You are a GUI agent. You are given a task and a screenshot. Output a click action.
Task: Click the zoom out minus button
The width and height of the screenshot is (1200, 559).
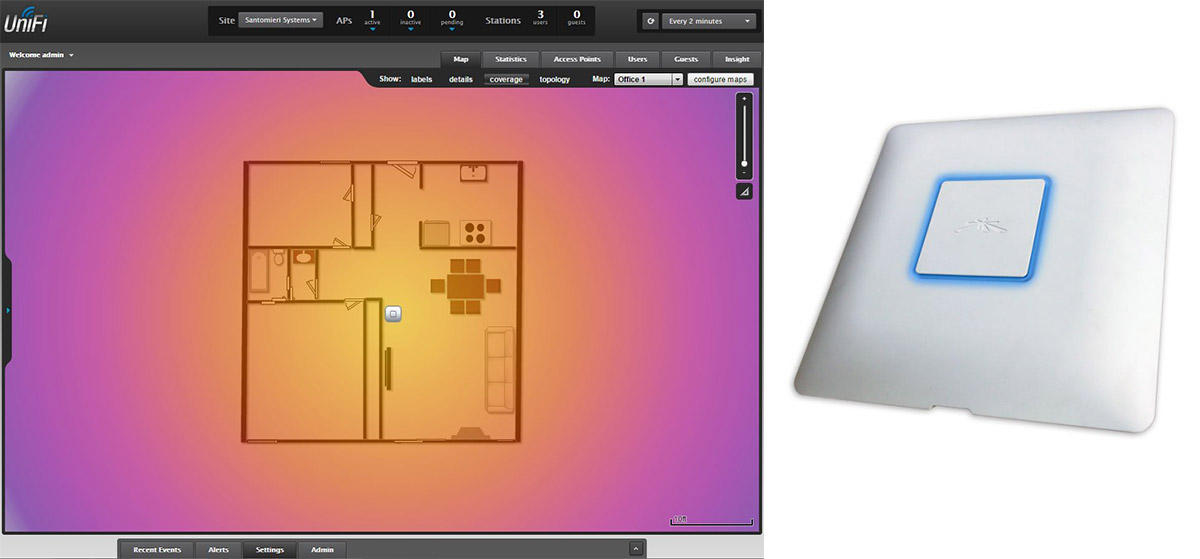click(744, 173)
